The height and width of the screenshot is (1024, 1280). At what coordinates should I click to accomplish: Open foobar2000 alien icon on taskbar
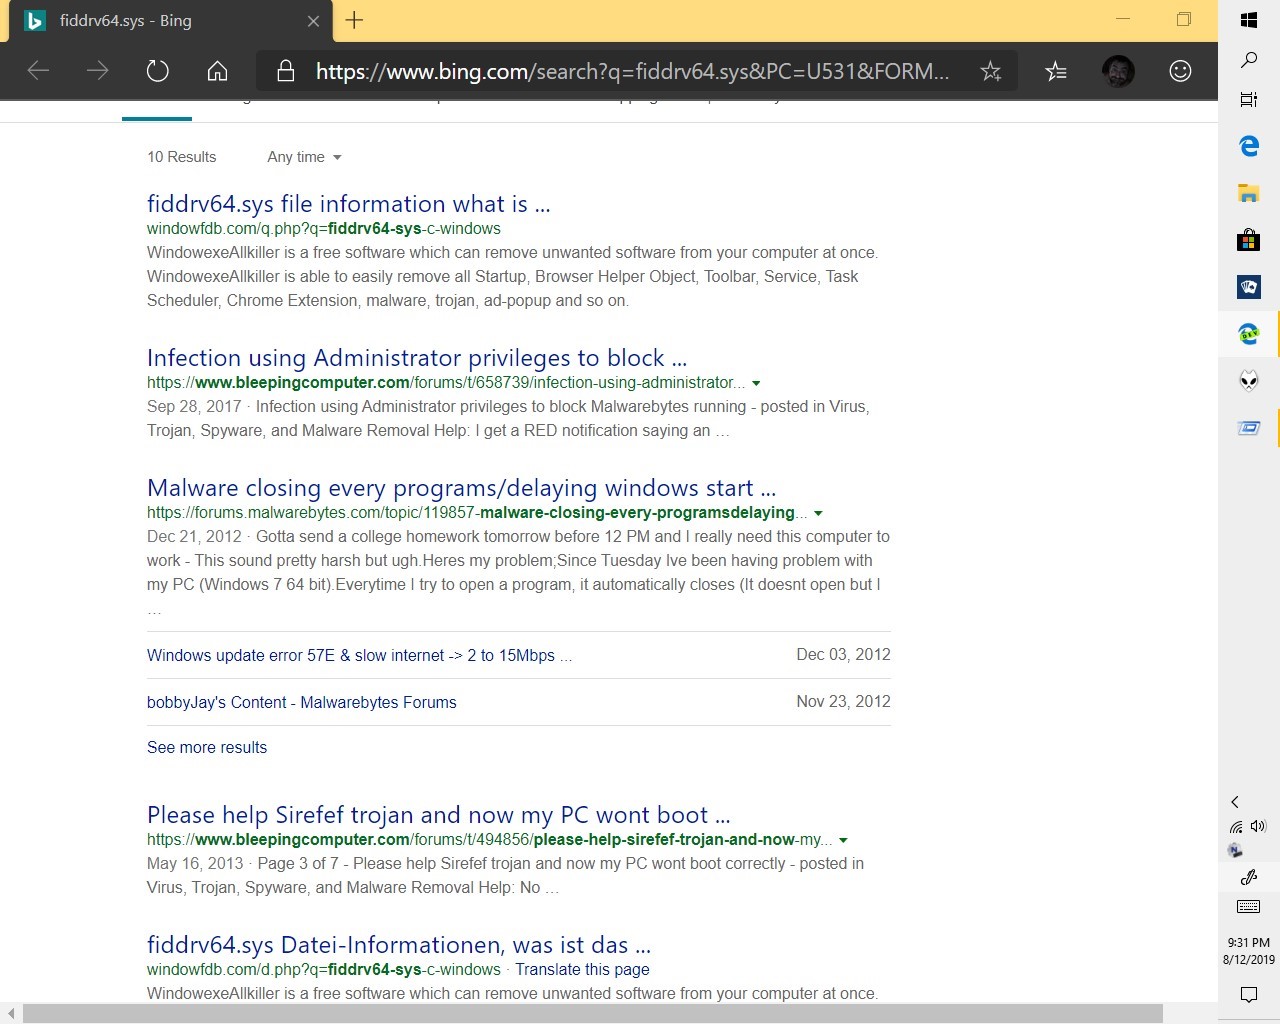[x=1249, y=381]
